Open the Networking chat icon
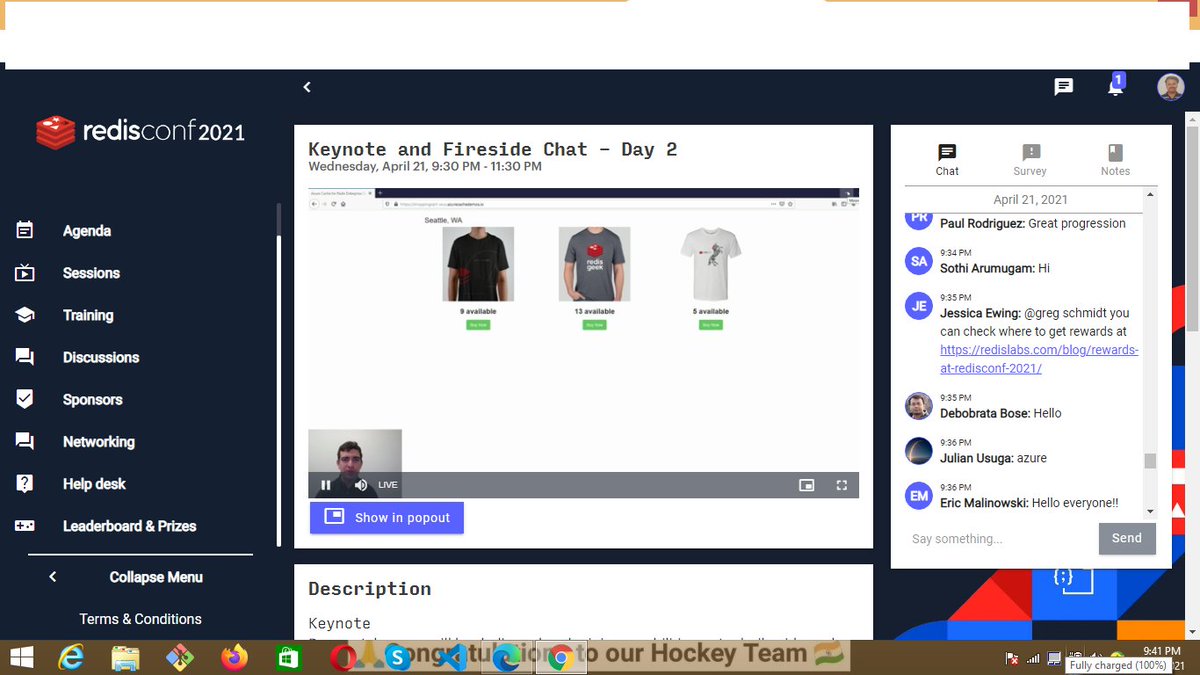 pyautogui.click(x=25, y=441)
